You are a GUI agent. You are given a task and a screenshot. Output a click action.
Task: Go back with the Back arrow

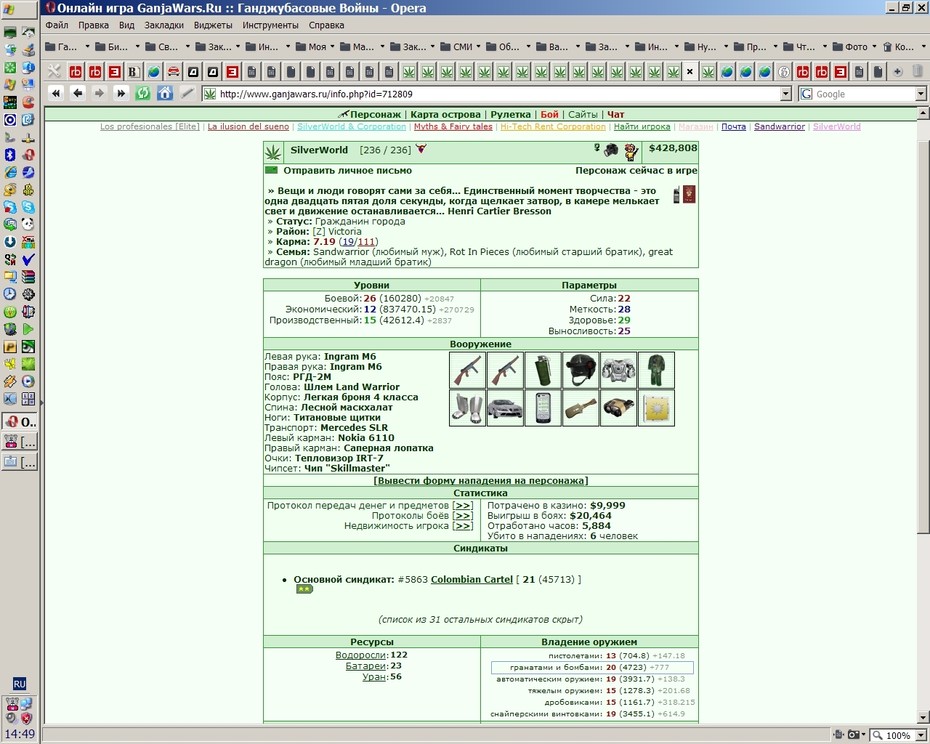(x=78, y=93)
